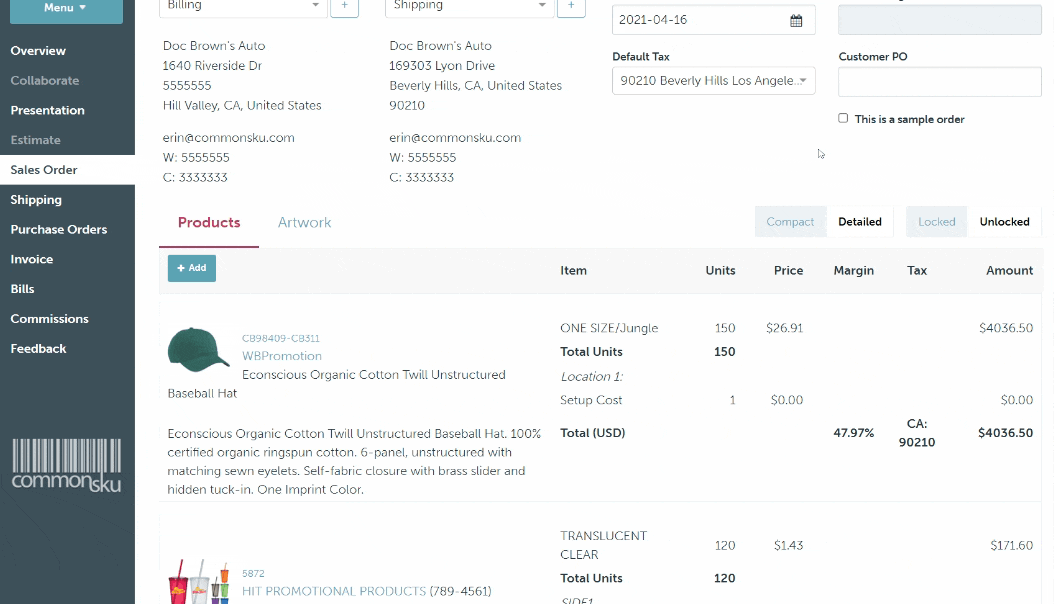1054x604 pixels.
Task: Open HIT PROMOTIONAL PRODUCTS supplier link
Action: pos(334,591)
